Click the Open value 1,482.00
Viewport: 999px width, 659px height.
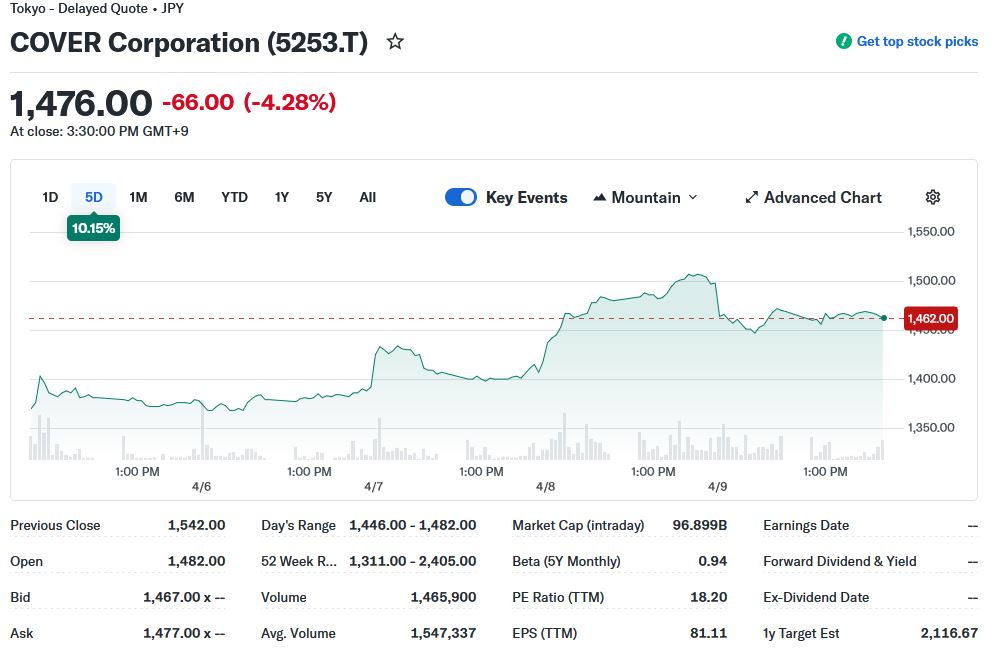click(197, 561)
